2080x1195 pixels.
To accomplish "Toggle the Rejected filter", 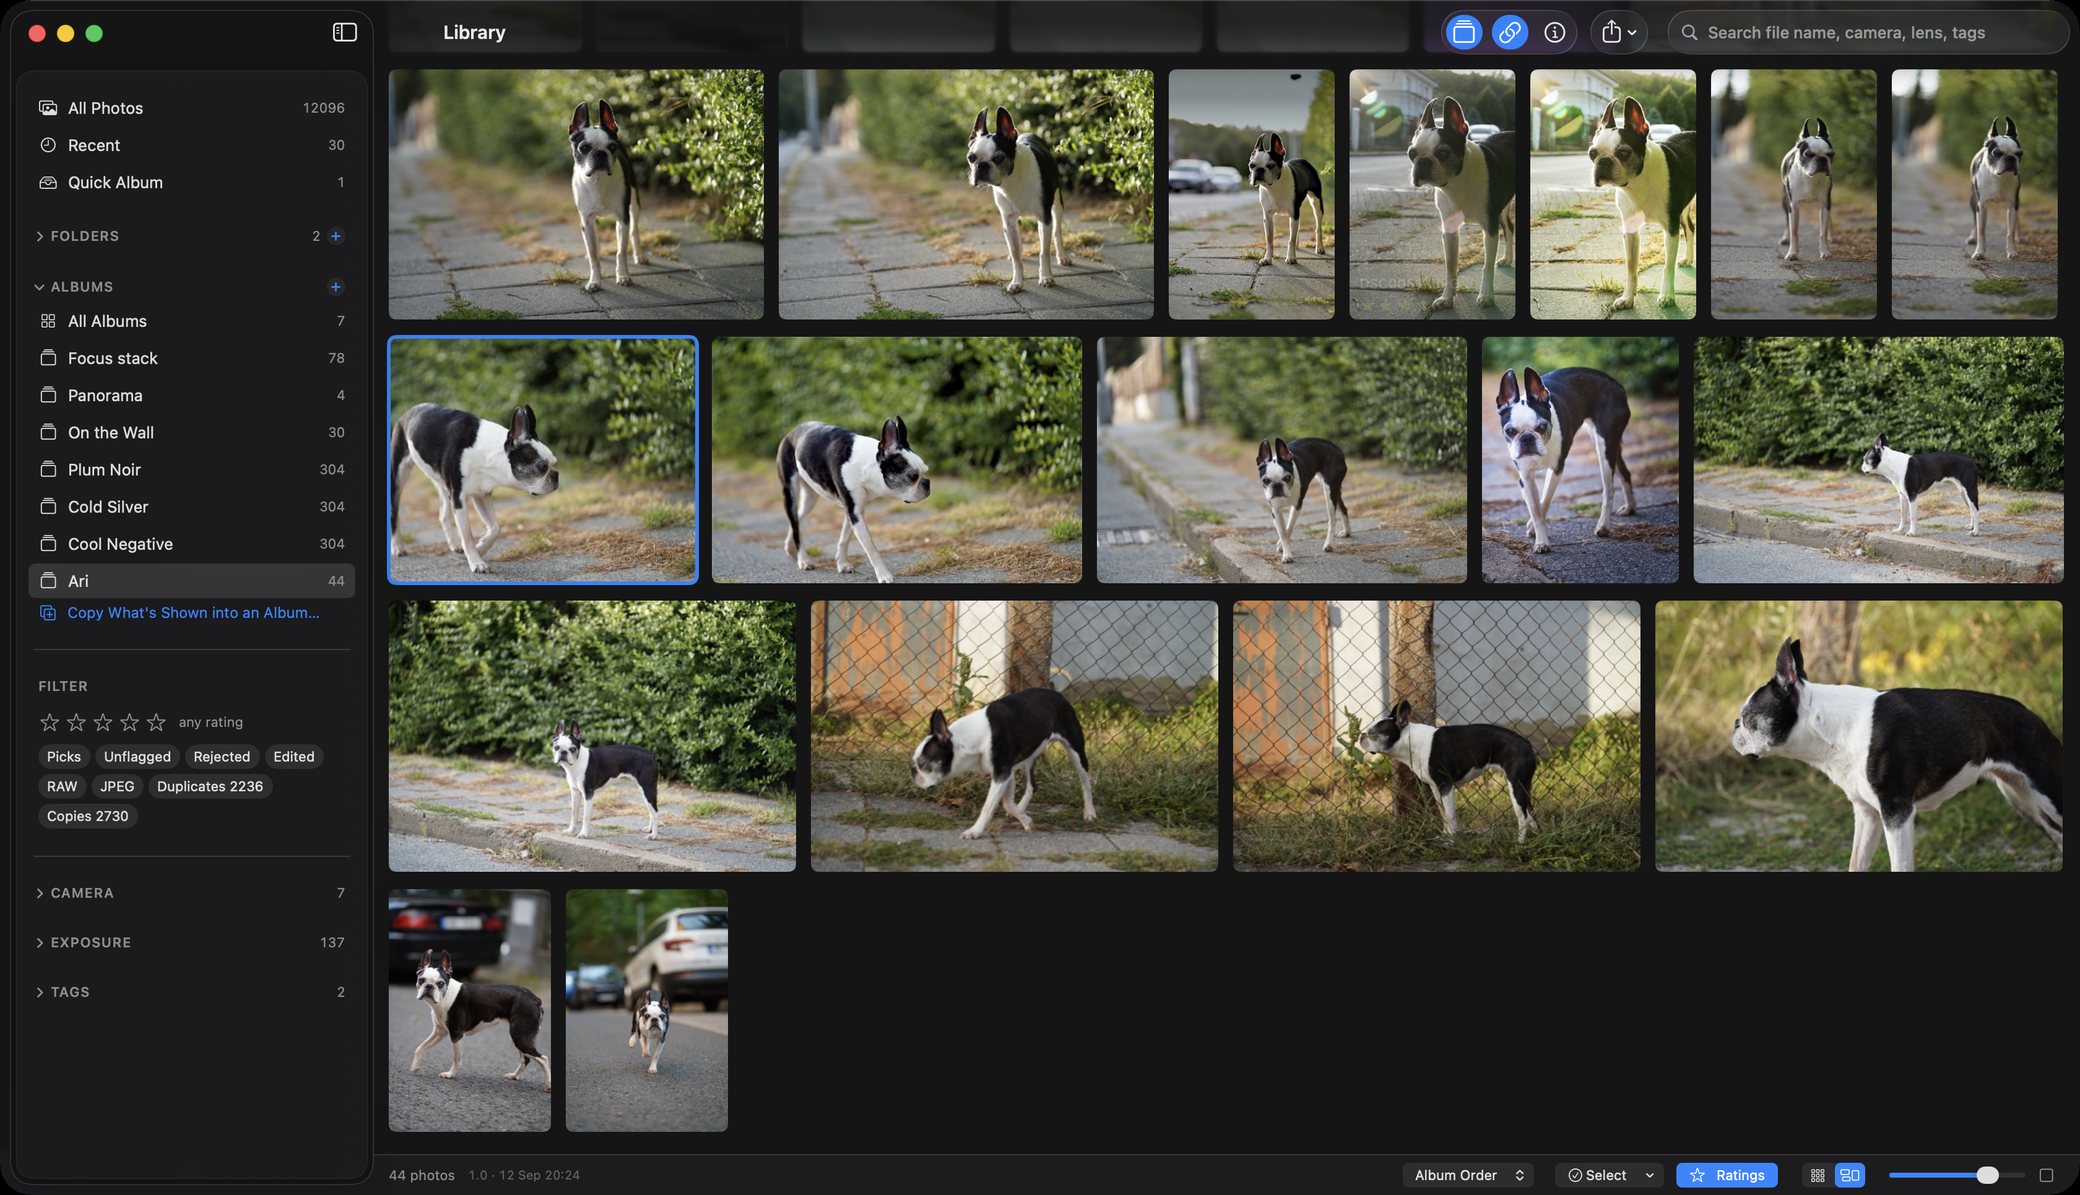I will pos(222,757).
